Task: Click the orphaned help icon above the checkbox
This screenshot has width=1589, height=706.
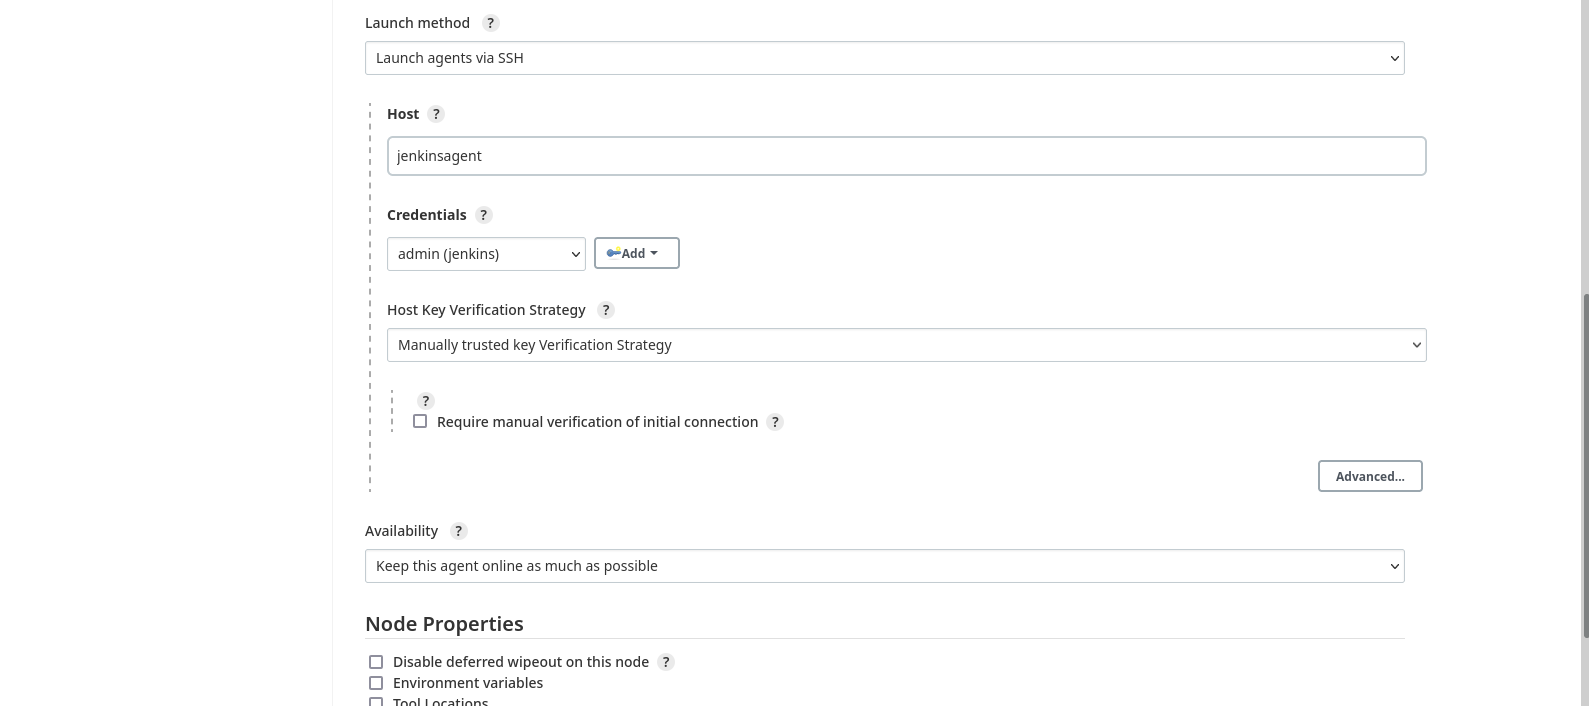Action: point(425,400)
